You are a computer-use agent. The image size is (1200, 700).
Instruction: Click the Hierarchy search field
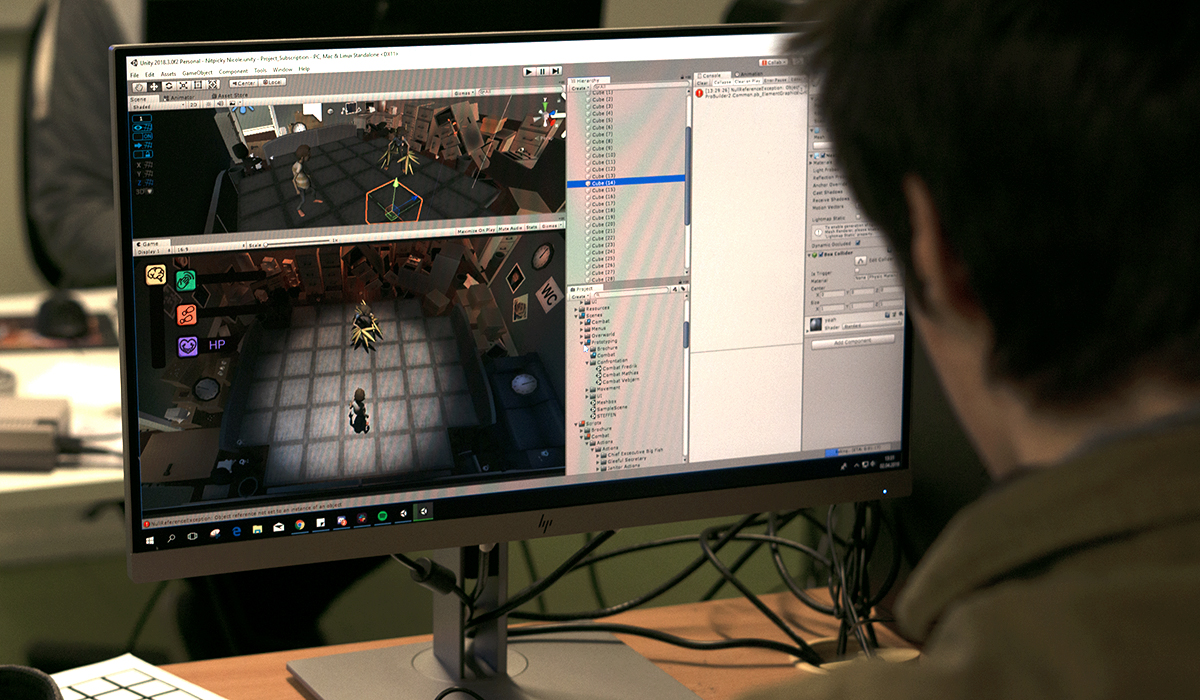pyautogui.click(x=642, y=84)
